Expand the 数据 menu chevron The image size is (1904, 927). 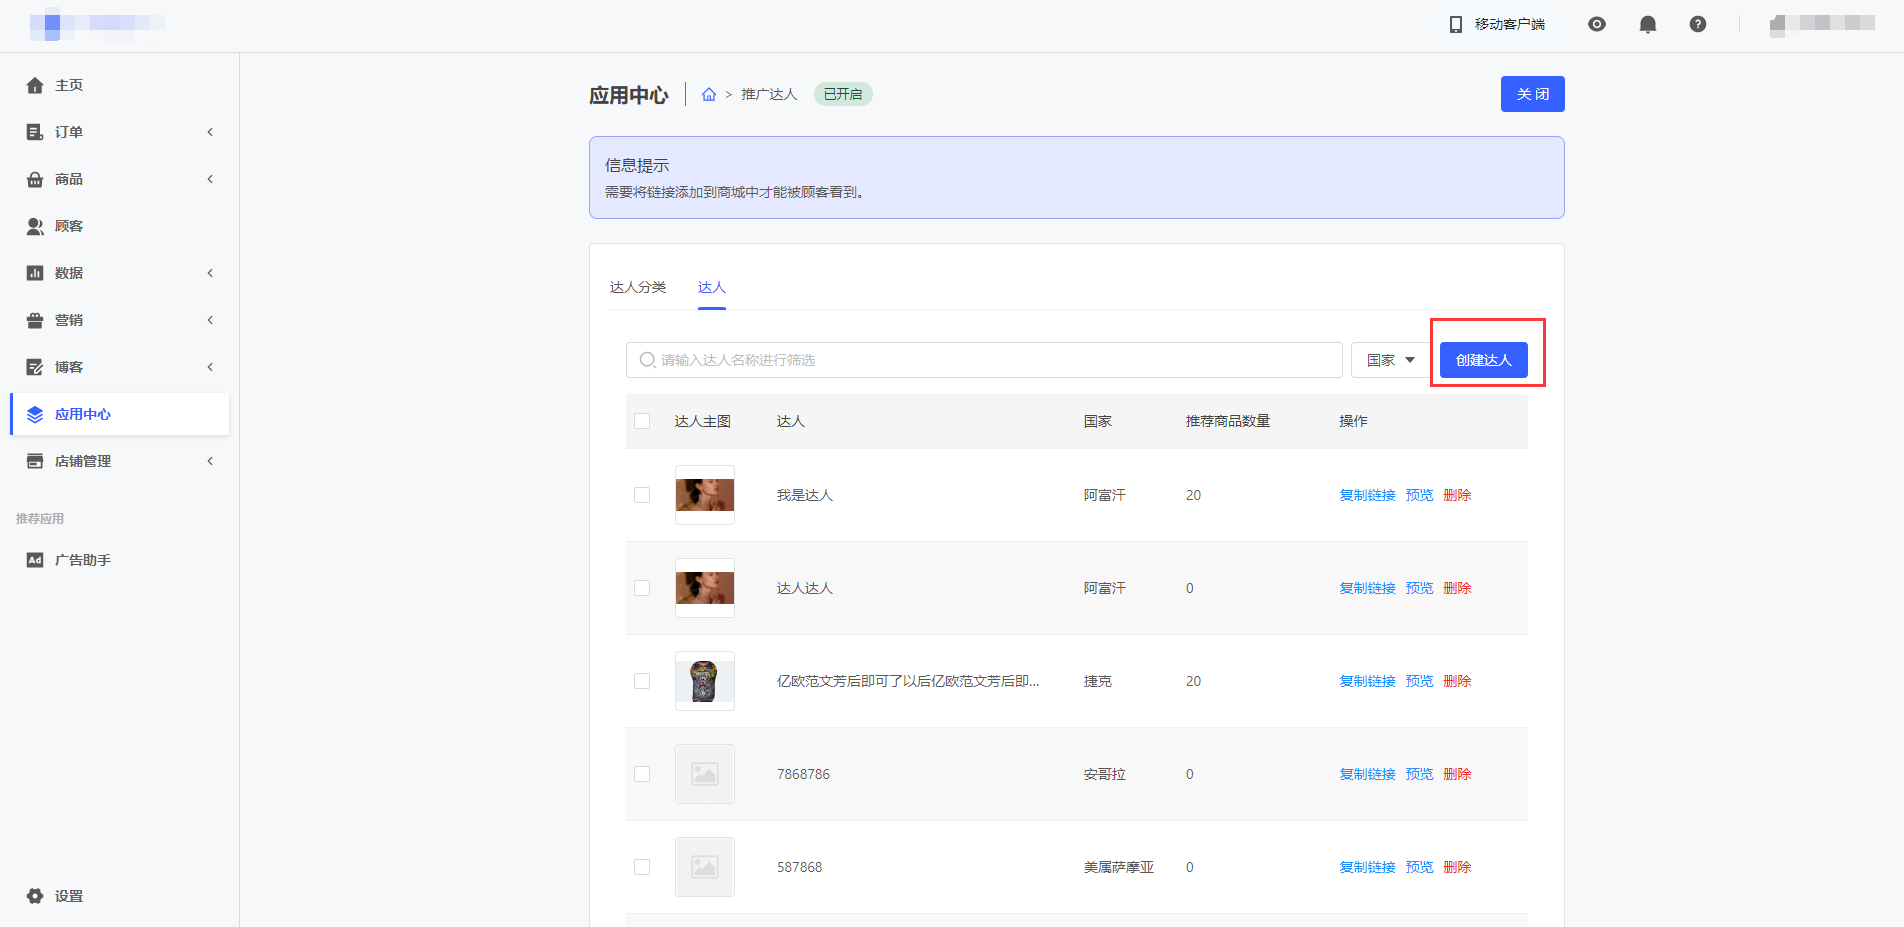point(210,273)
